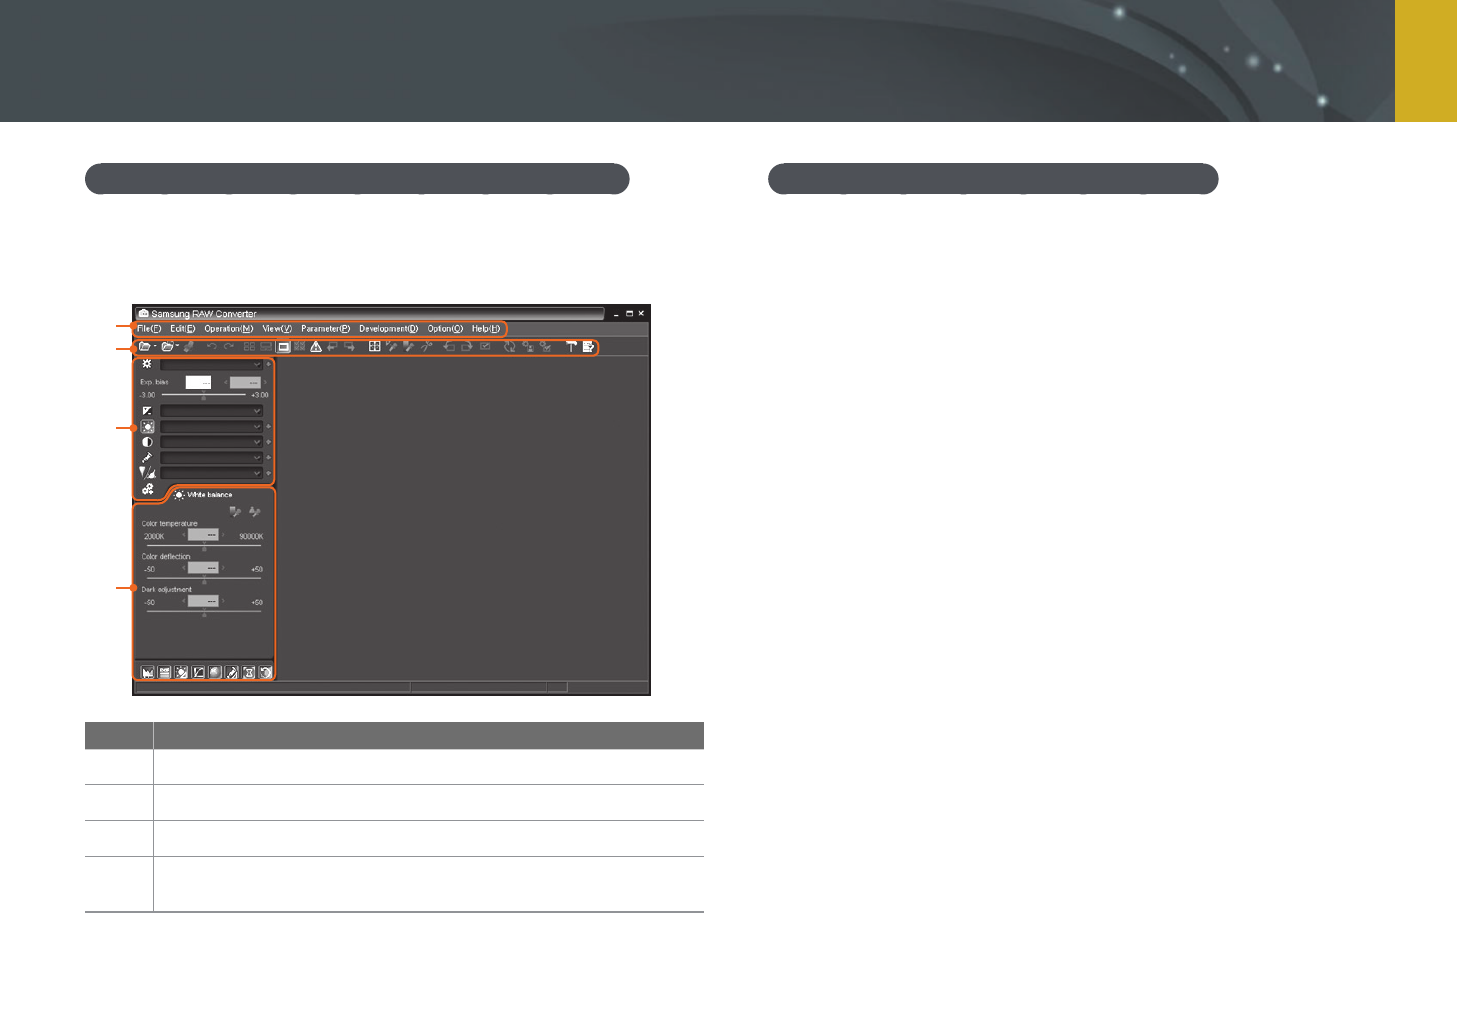Open the Parameter menu
1457x1032 pixels.
coord(325,329)
